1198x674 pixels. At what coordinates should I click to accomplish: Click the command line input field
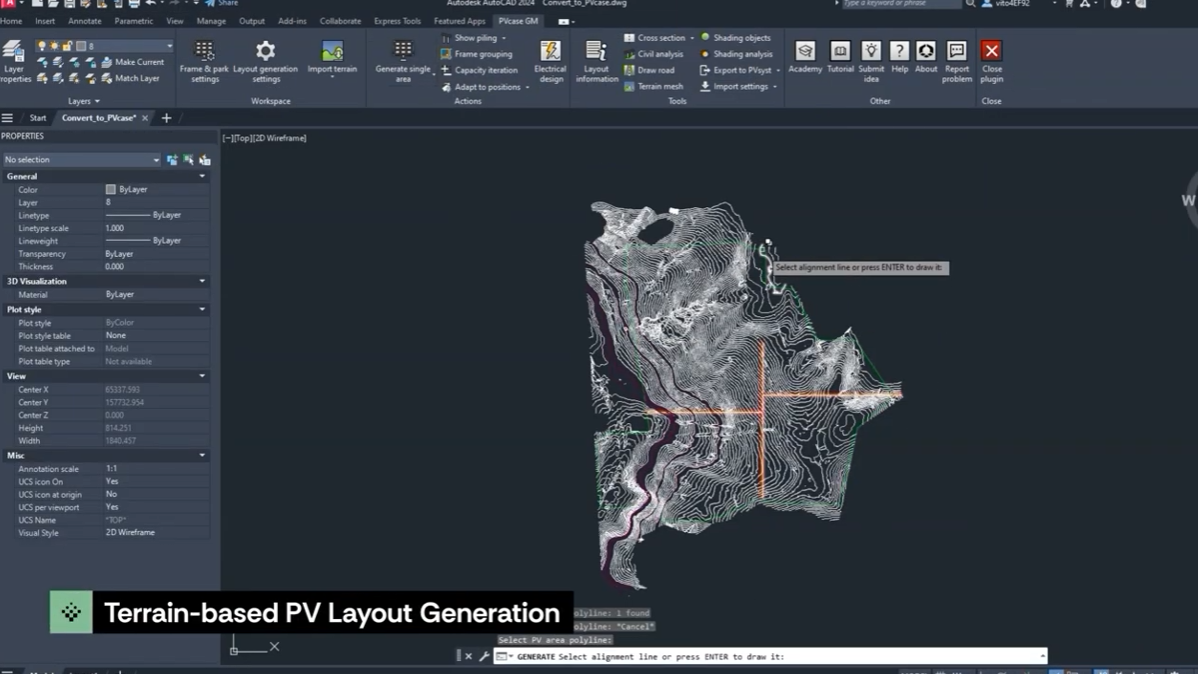(770, 656)
